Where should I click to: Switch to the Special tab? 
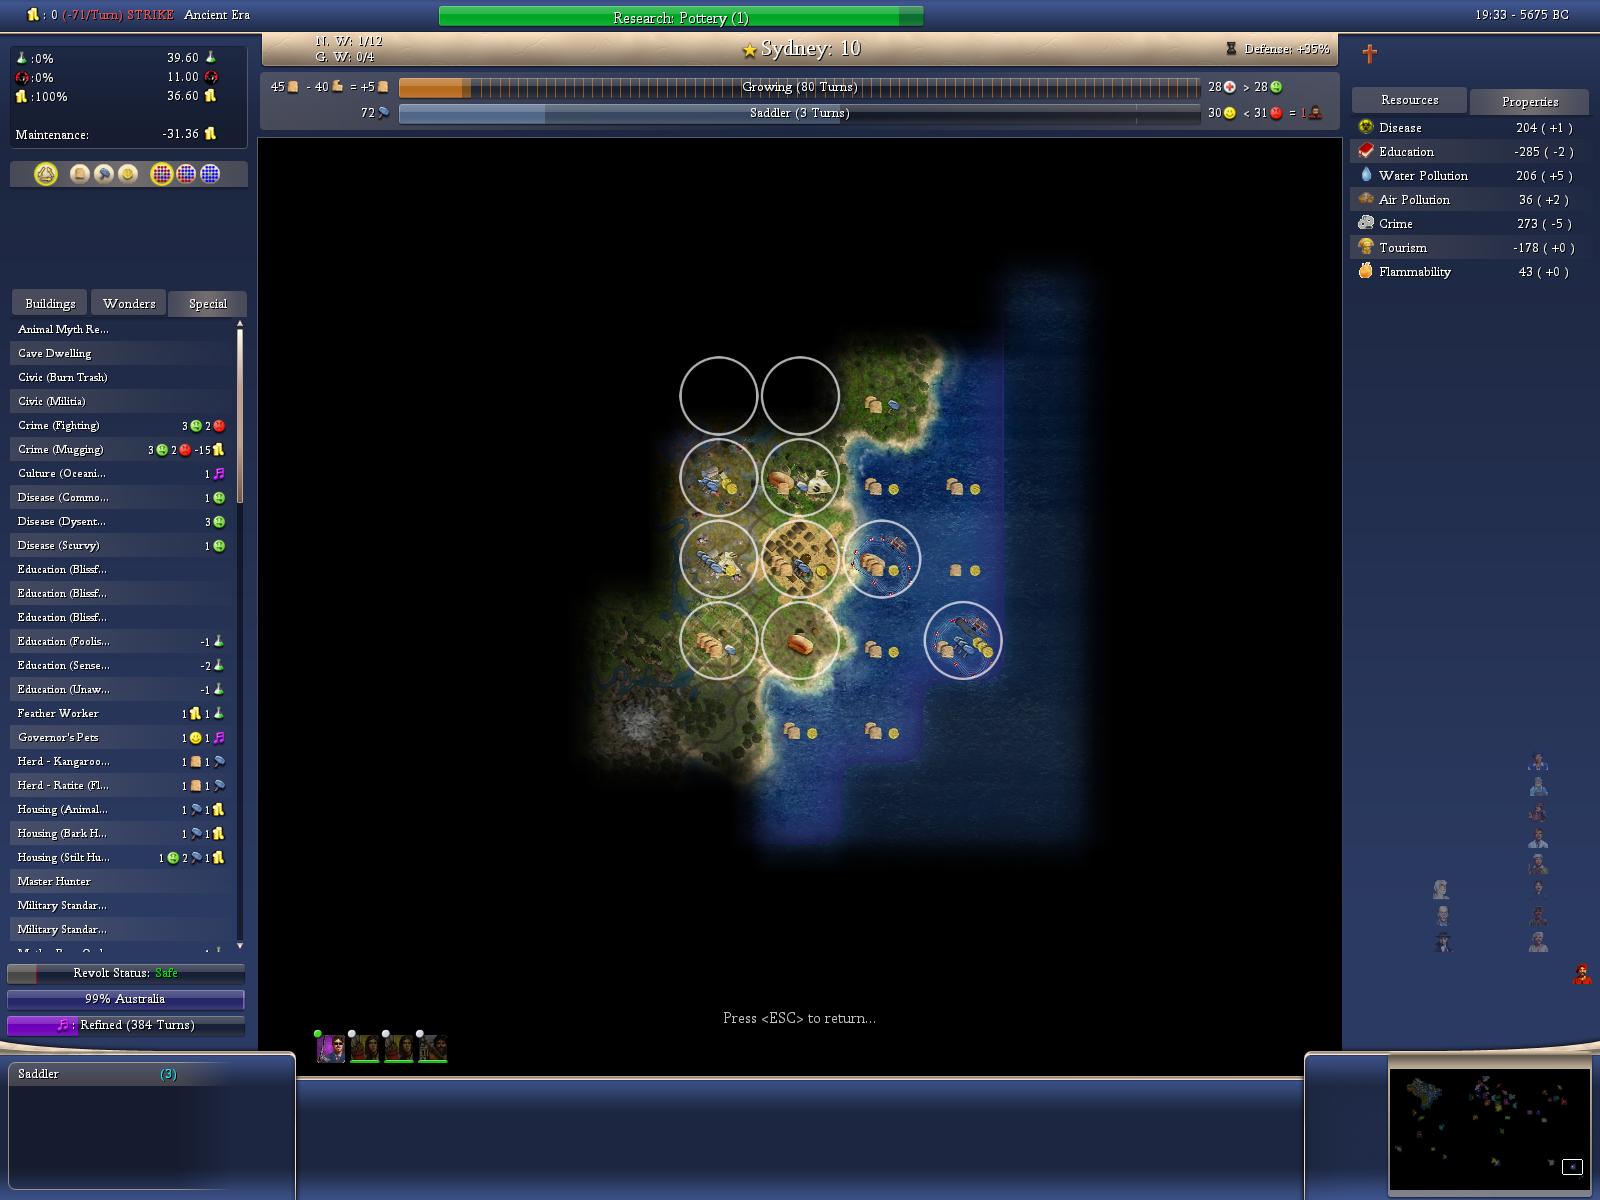tap(208, 303)
